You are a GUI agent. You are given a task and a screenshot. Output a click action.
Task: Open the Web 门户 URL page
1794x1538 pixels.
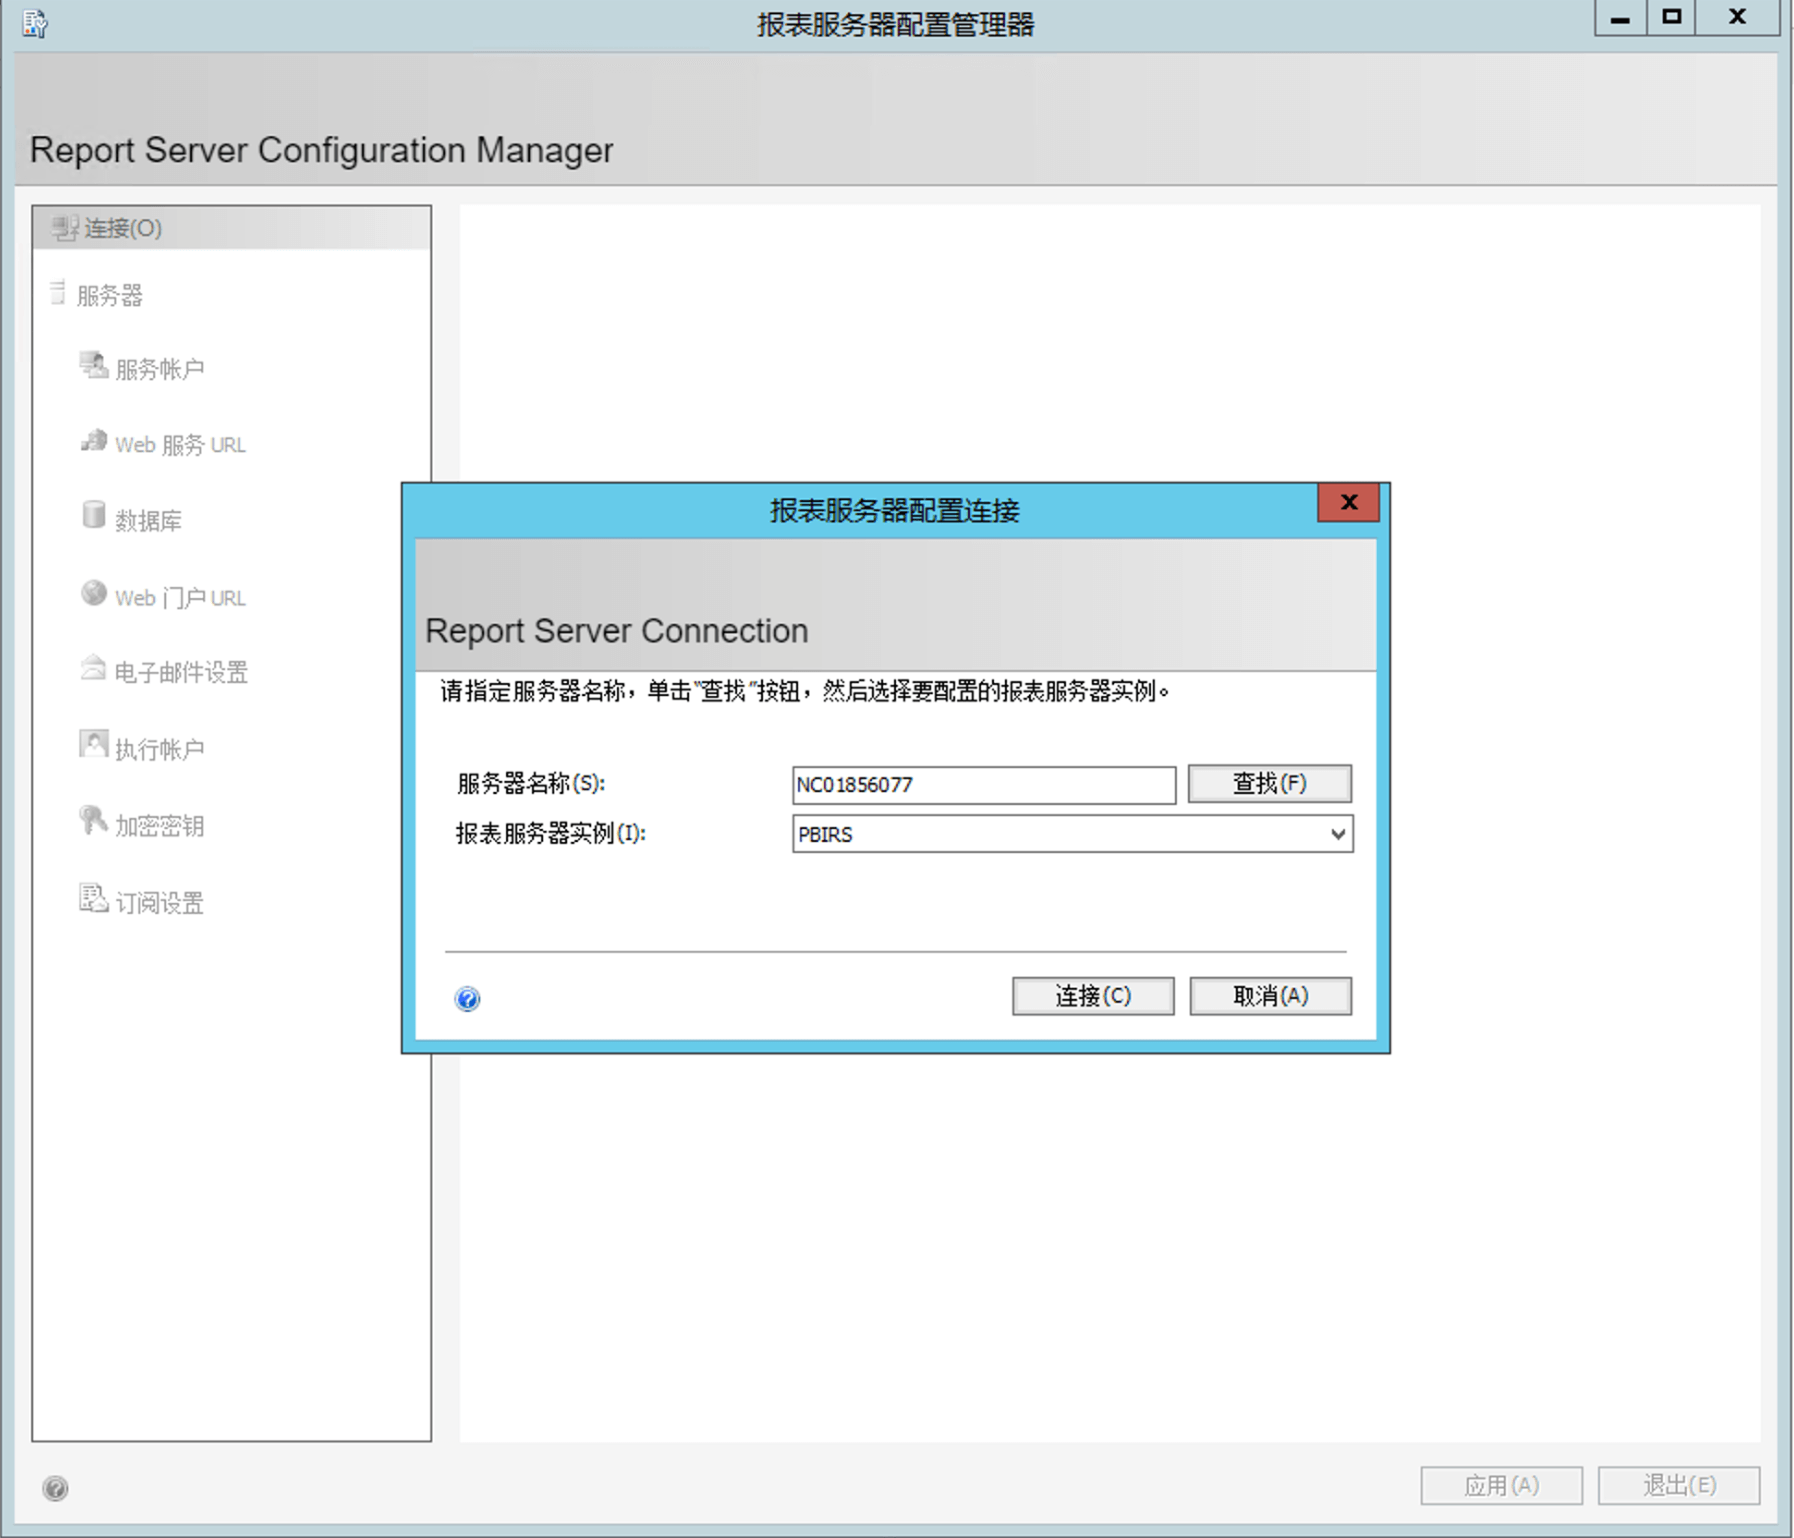[180, 598]
